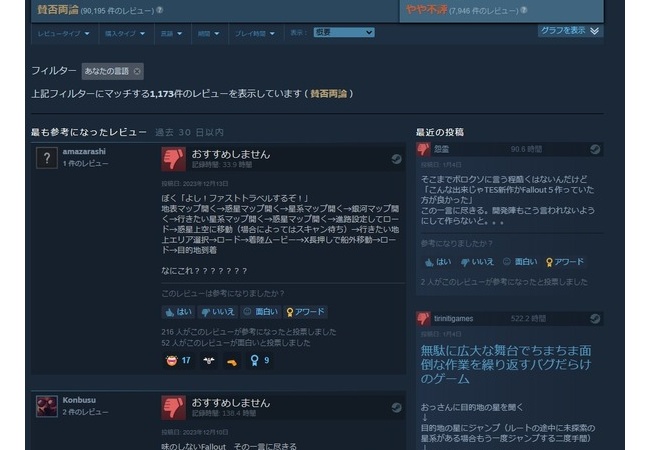
Task: Click the laughing face award showing 17
Action: click(178, 360)
